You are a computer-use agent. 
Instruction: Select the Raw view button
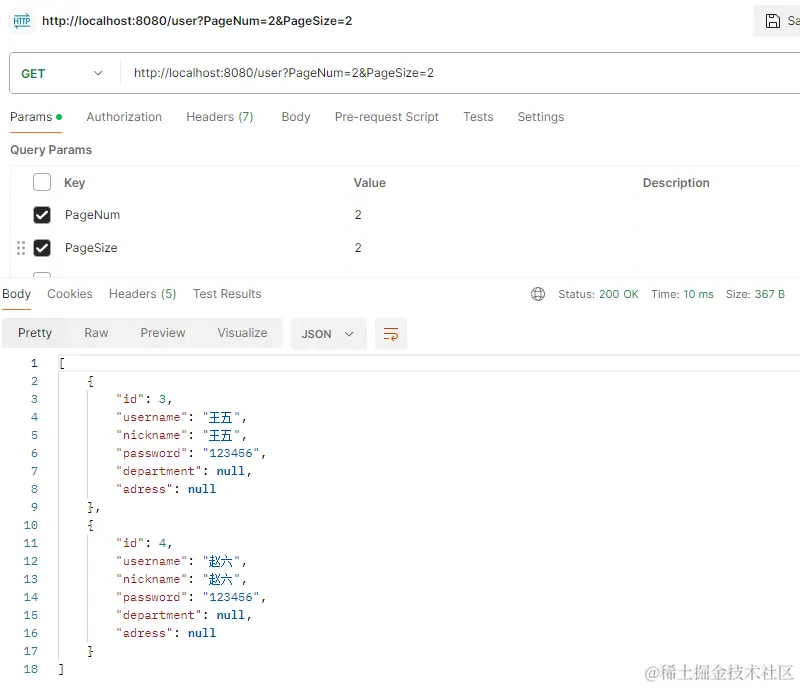(x=96, y=333)
